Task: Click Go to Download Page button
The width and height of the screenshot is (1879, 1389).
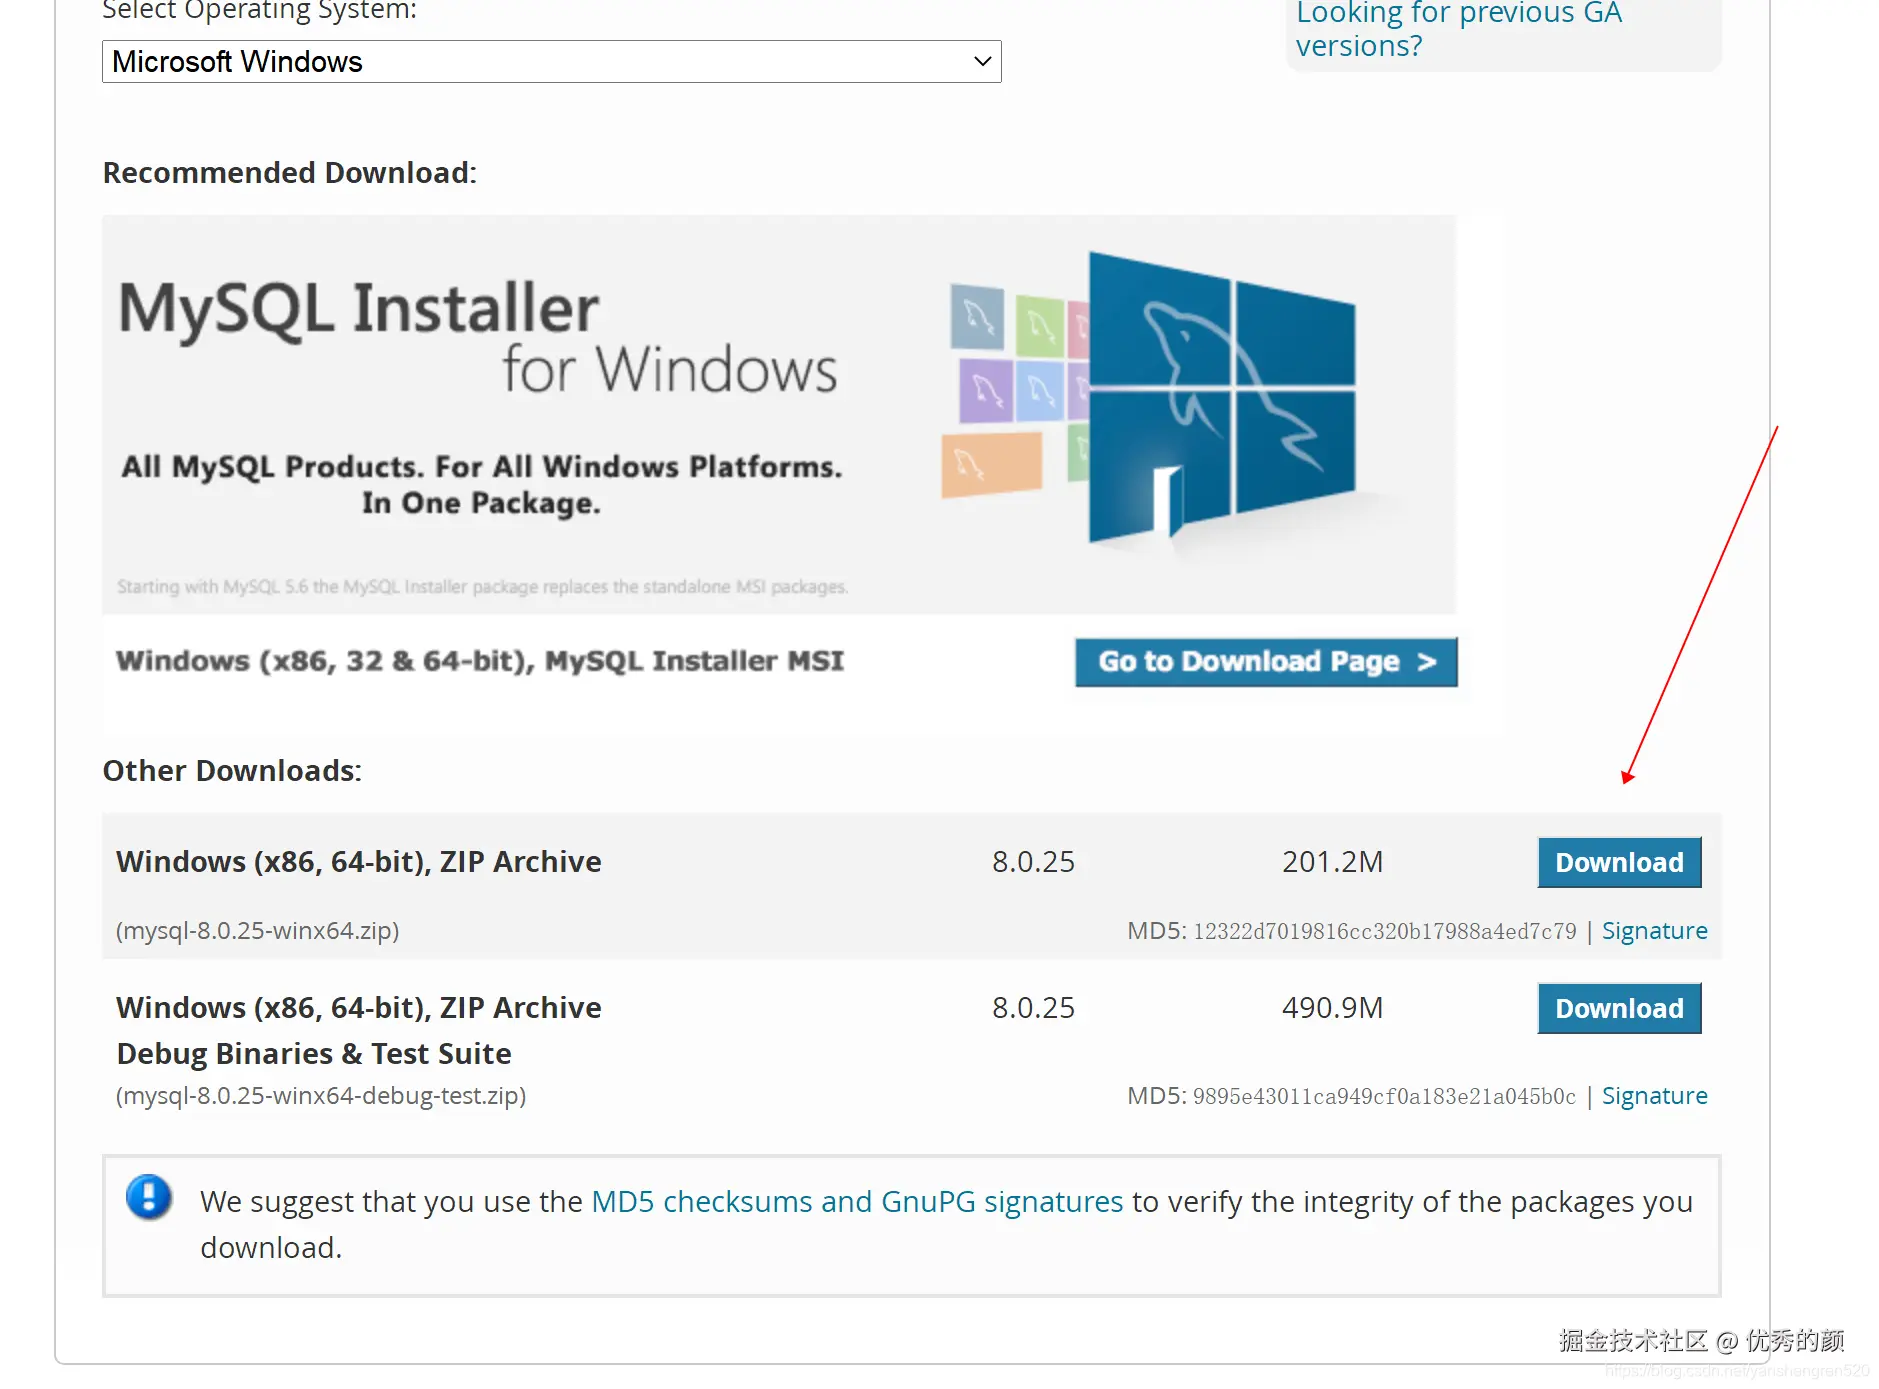Action: [x=1266, y=662]
